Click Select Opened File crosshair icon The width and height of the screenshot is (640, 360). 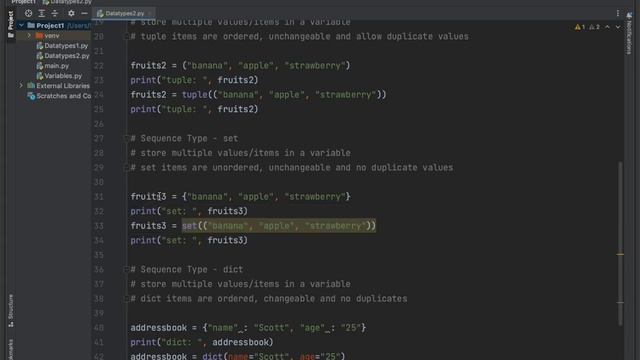click(x=28, y=13)
